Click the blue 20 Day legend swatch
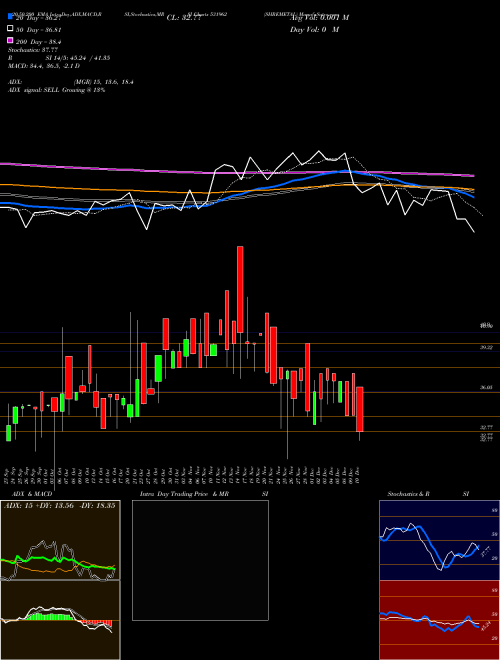The image size is (500, 660). click(11, 17)
